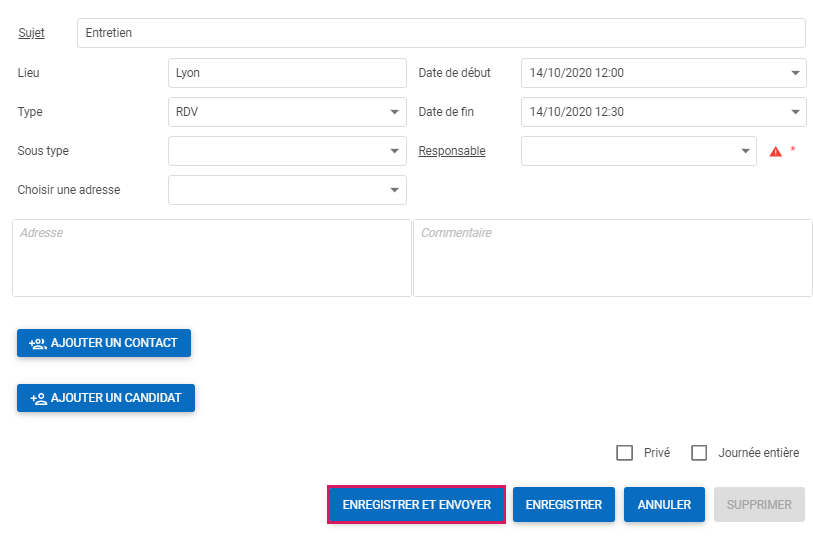Click inside the Adresse text area

(211, 260)
